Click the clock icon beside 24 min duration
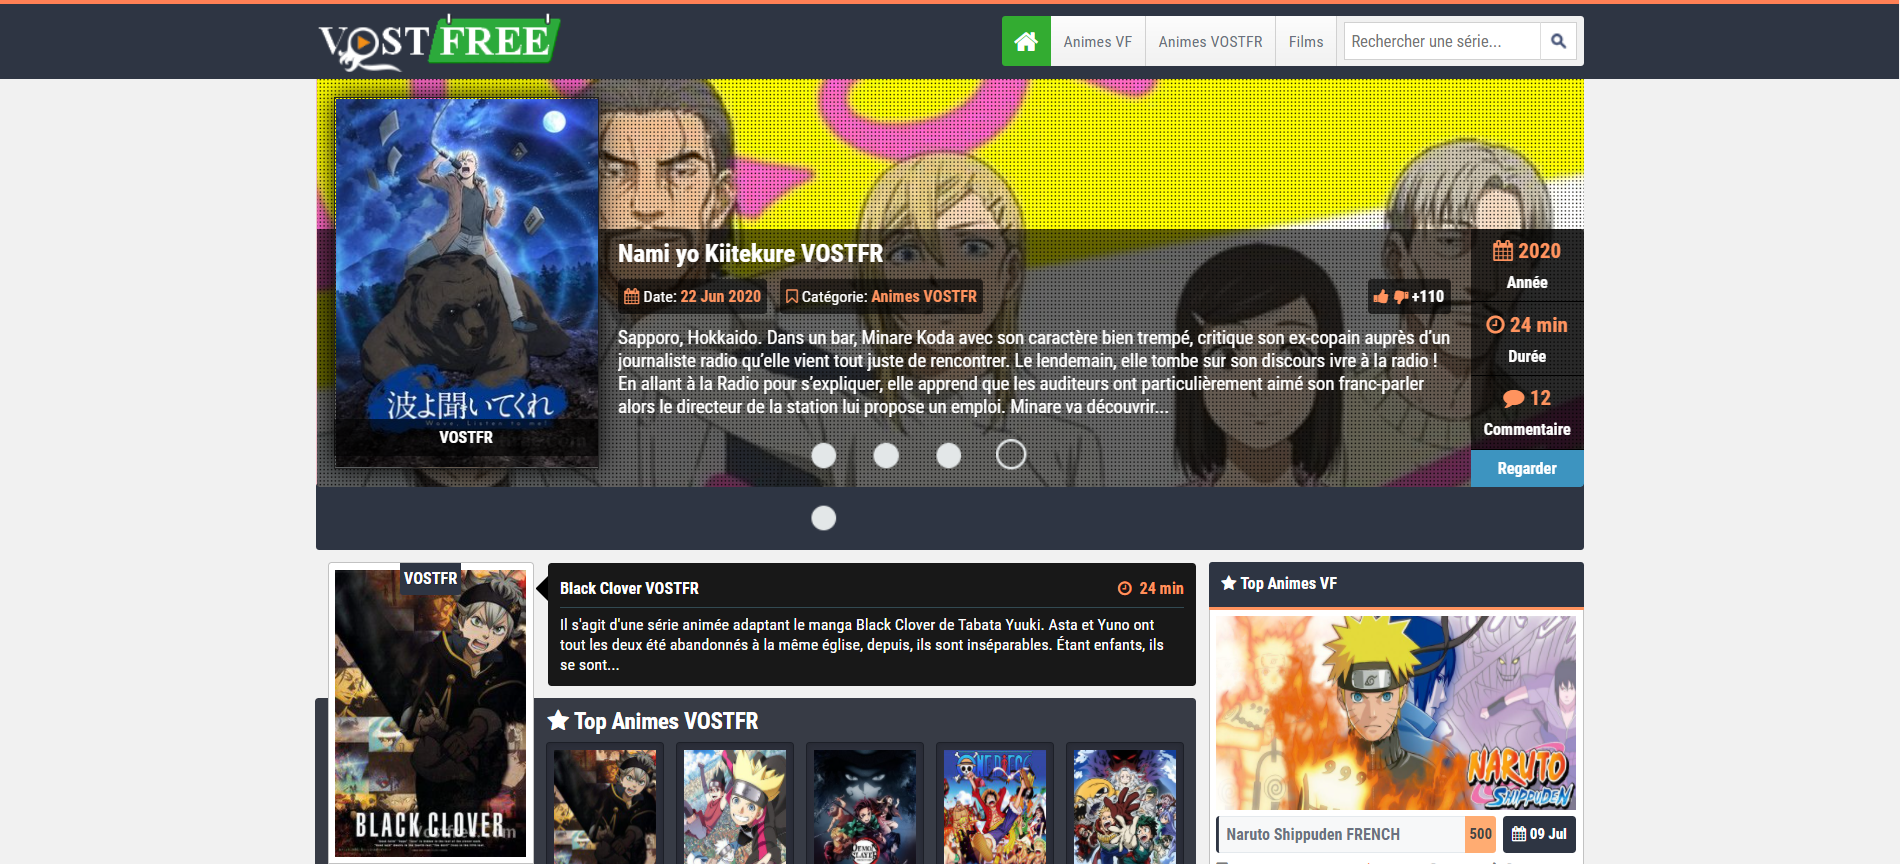The image size is (1900, 864). pos(1495,325)
